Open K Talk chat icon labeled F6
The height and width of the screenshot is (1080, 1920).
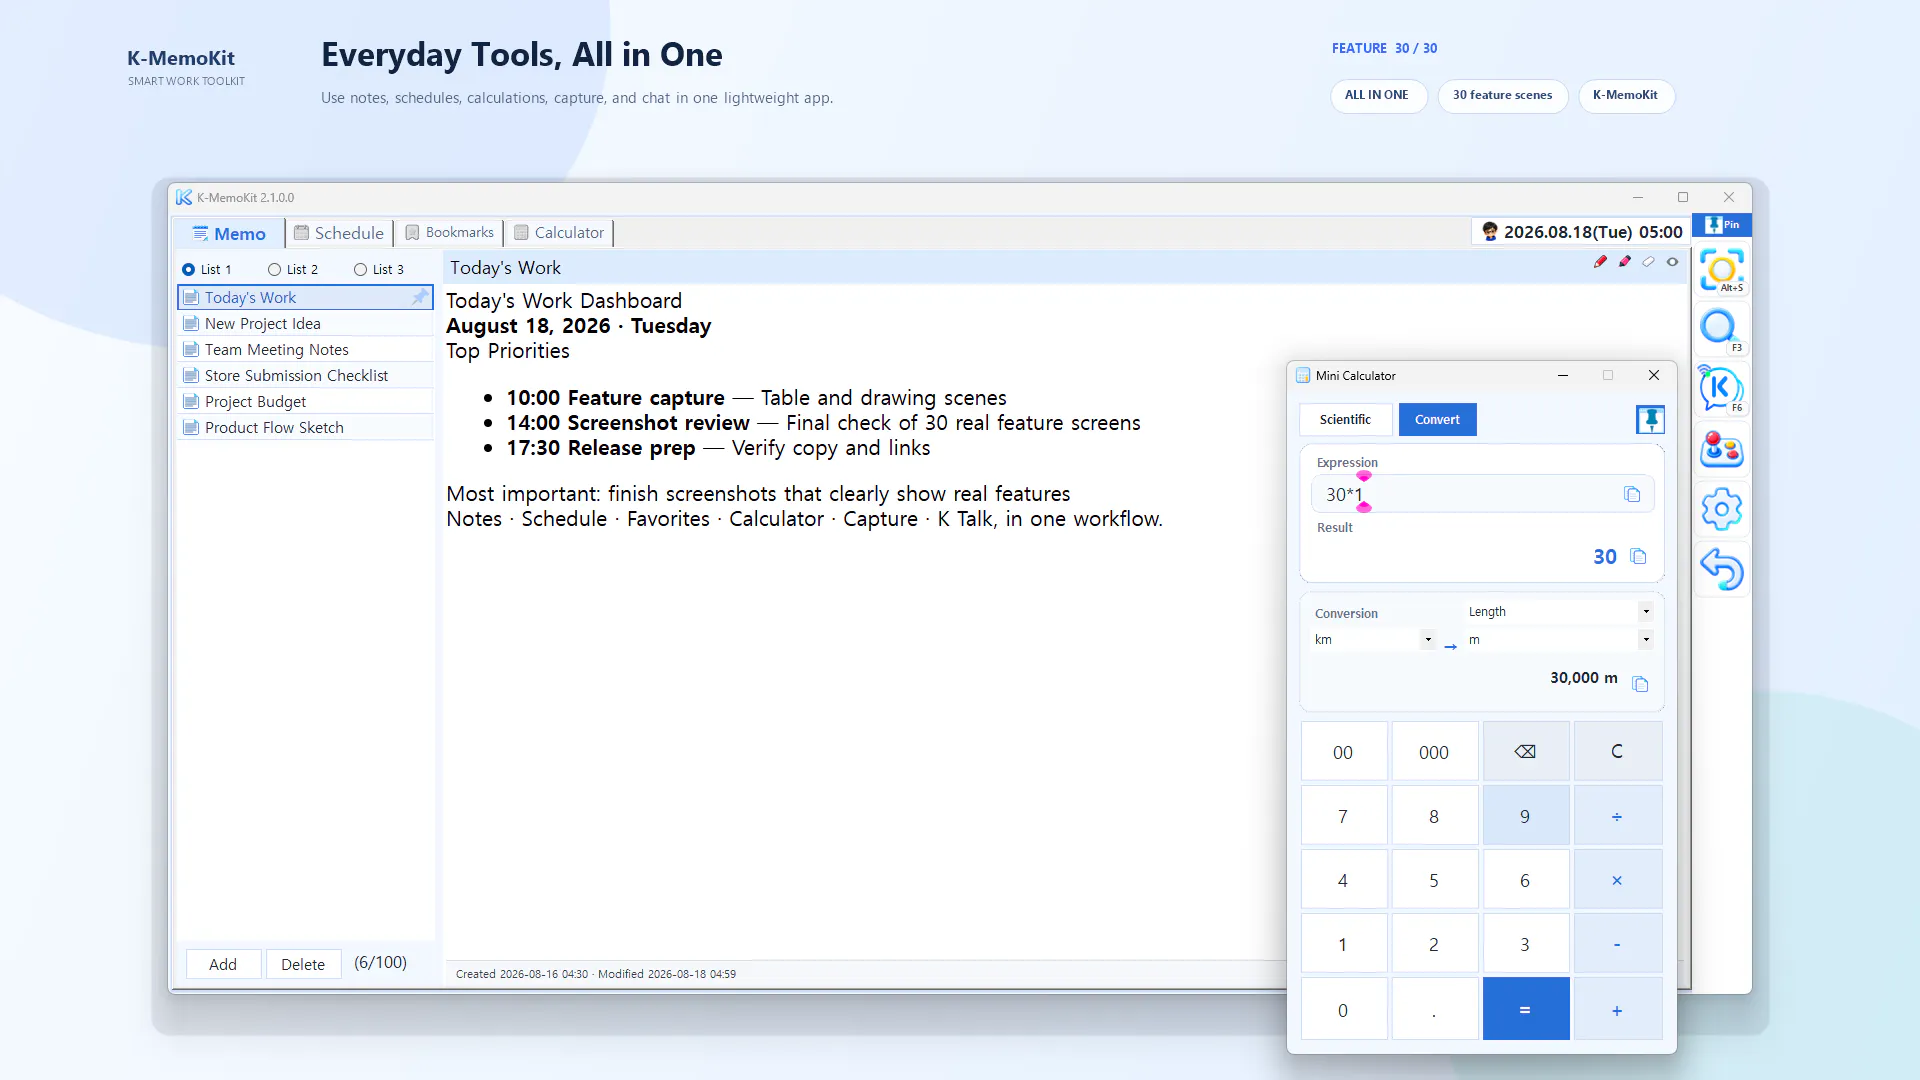point(1722,389)
